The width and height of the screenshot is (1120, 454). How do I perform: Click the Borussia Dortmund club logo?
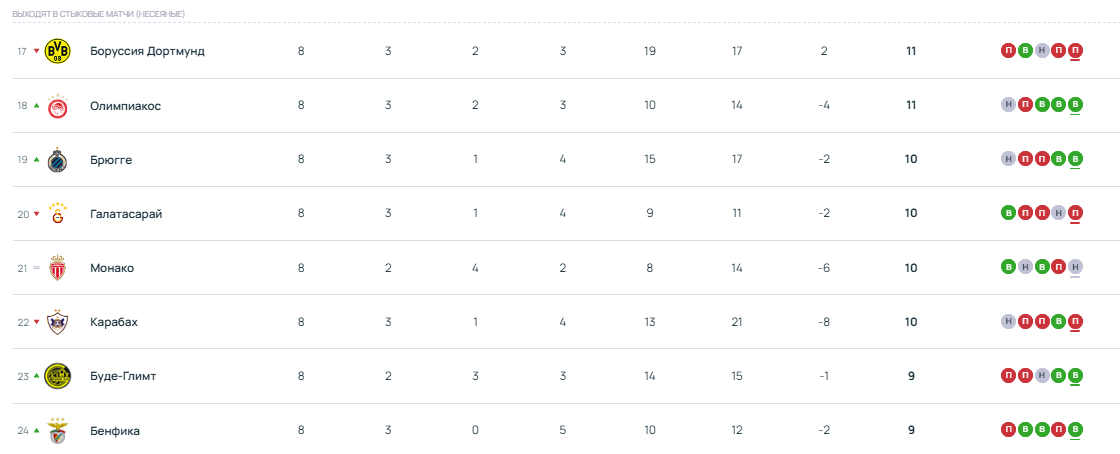(57, 51)
